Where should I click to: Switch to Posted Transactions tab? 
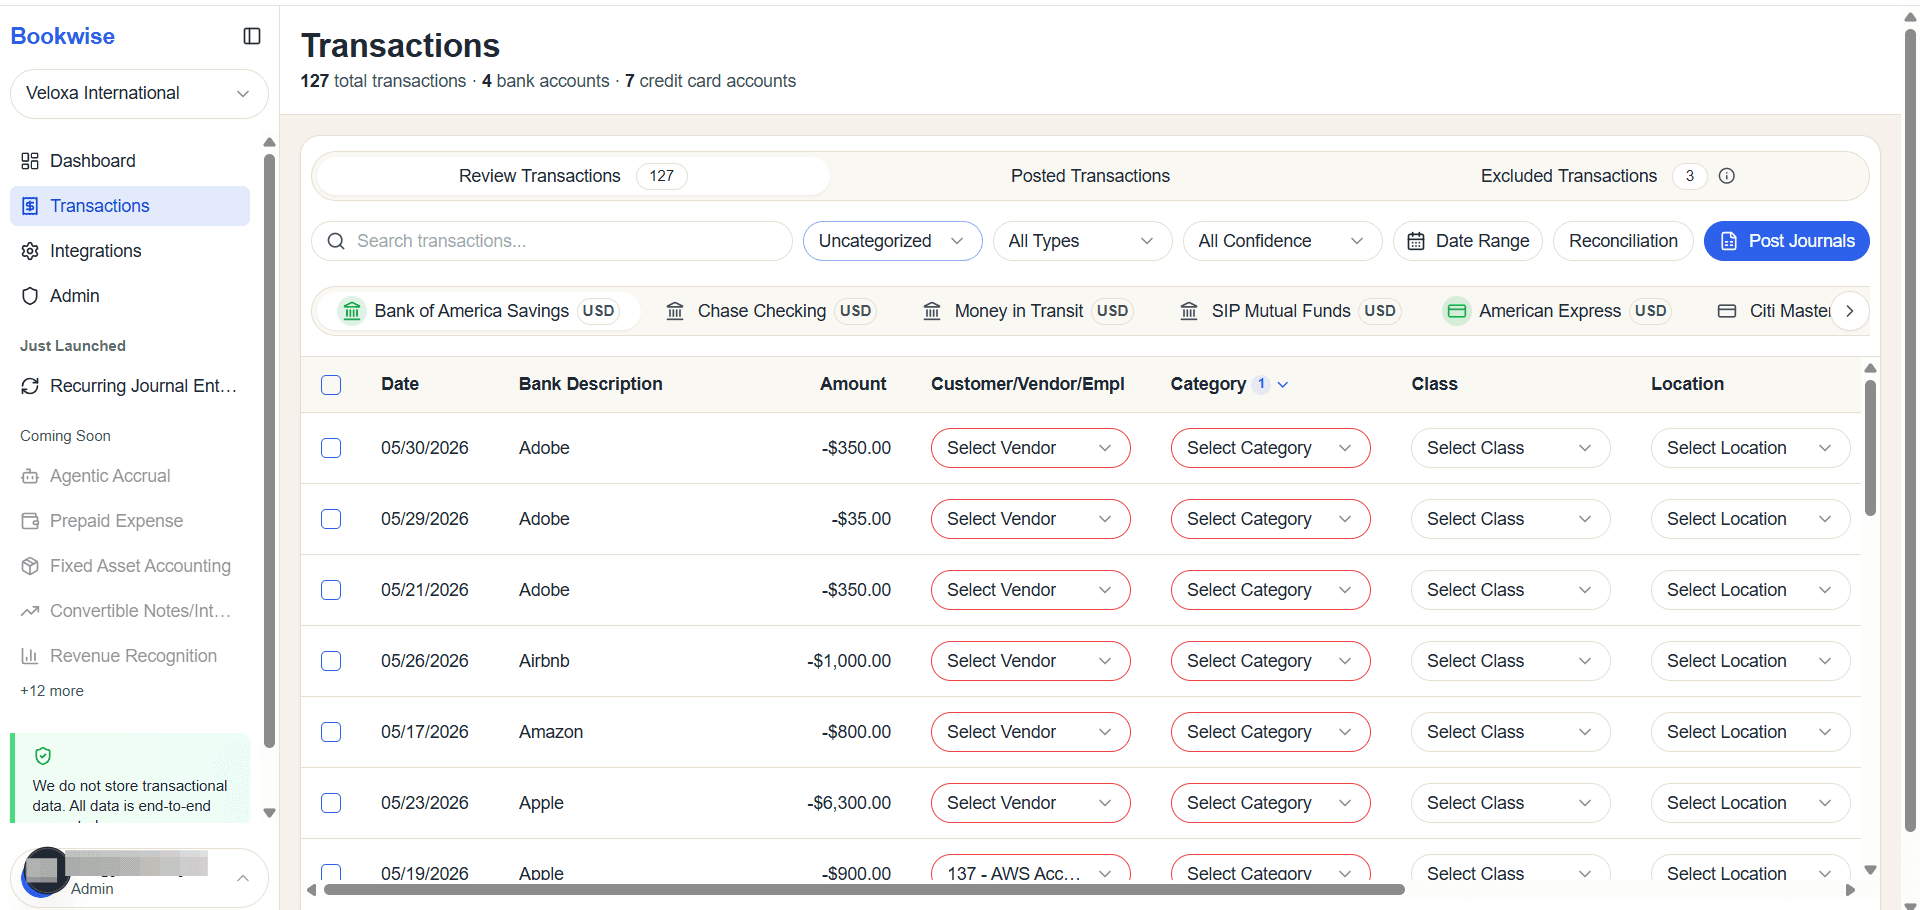(1090, 176)
